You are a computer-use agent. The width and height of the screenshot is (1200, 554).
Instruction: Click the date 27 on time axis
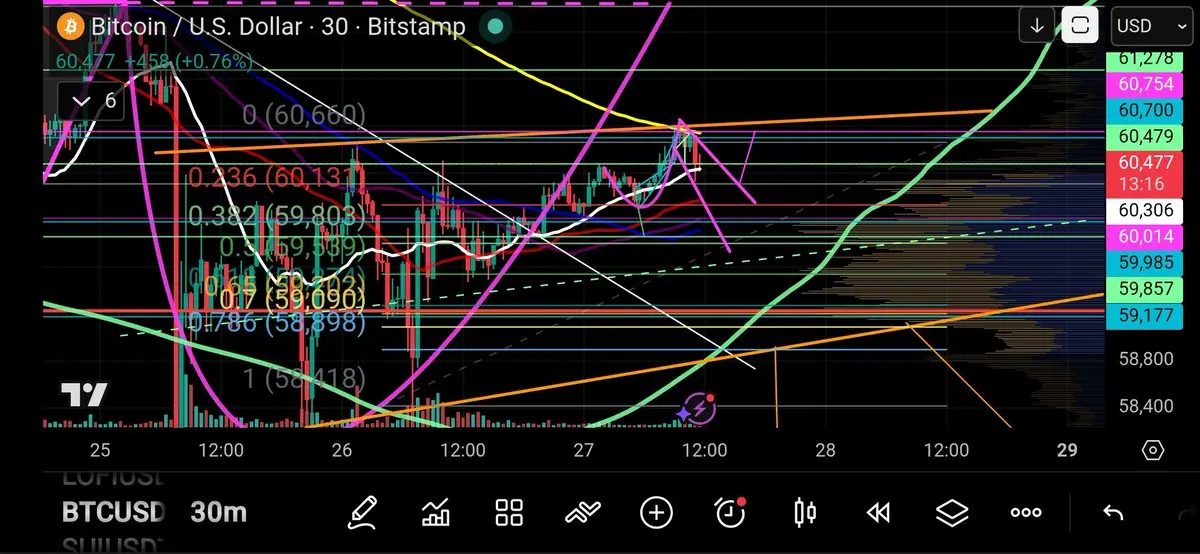[584, 450]
